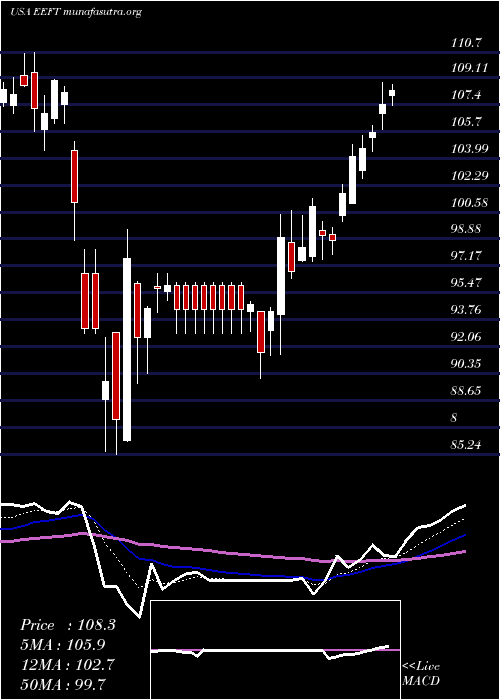Click the last white candlestick at the chart's right end
Screen dimensions: 500x700
pos(392,95)
